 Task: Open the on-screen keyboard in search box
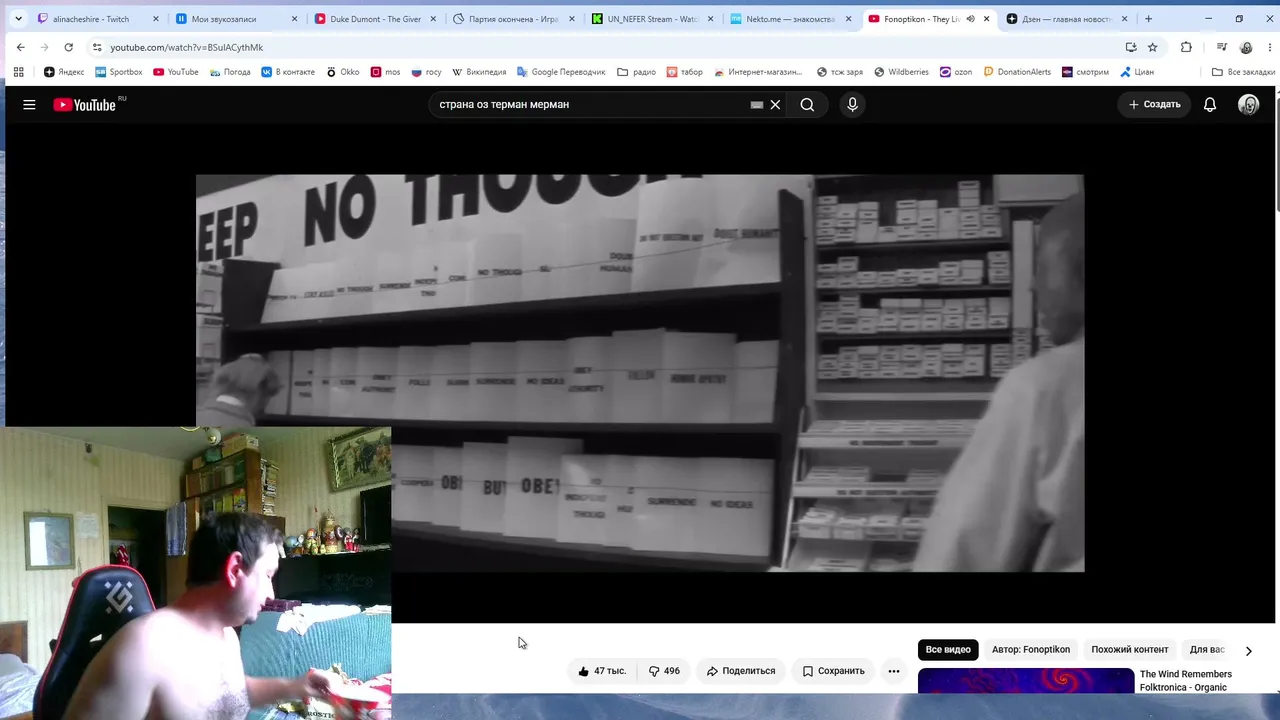[757, 104]
